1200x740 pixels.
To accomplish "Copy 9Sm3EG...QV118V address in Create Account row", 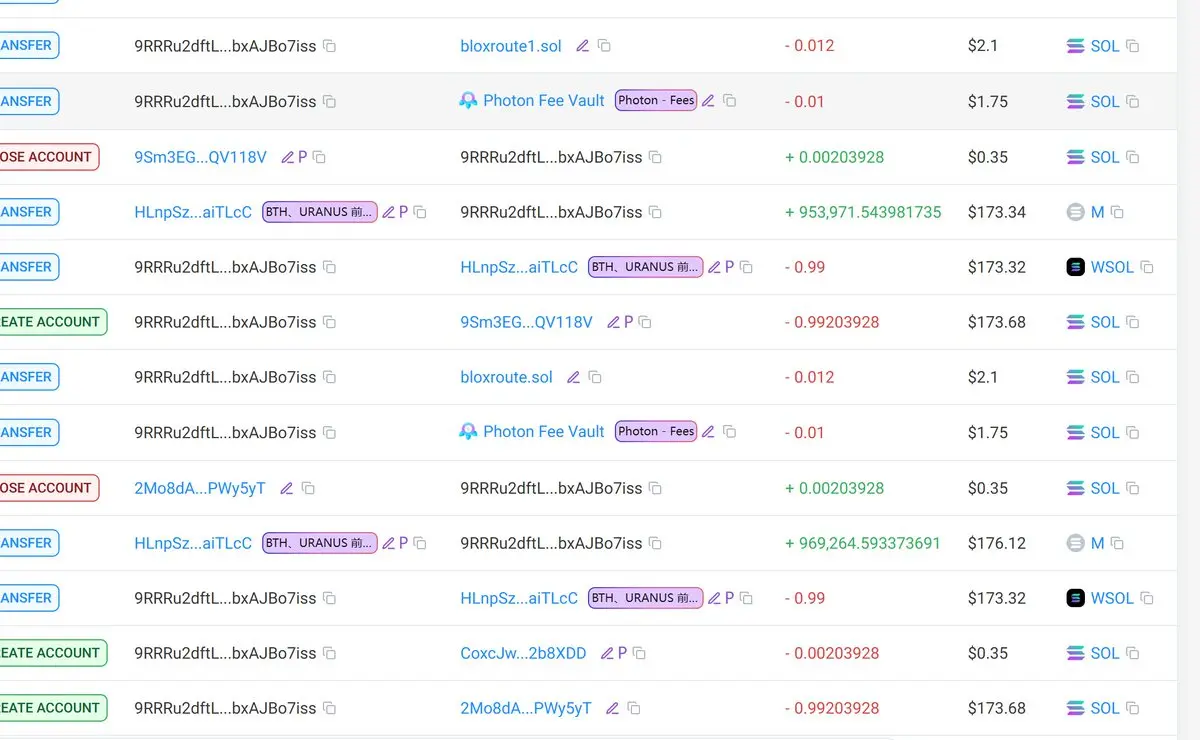I will click(645, 322).
